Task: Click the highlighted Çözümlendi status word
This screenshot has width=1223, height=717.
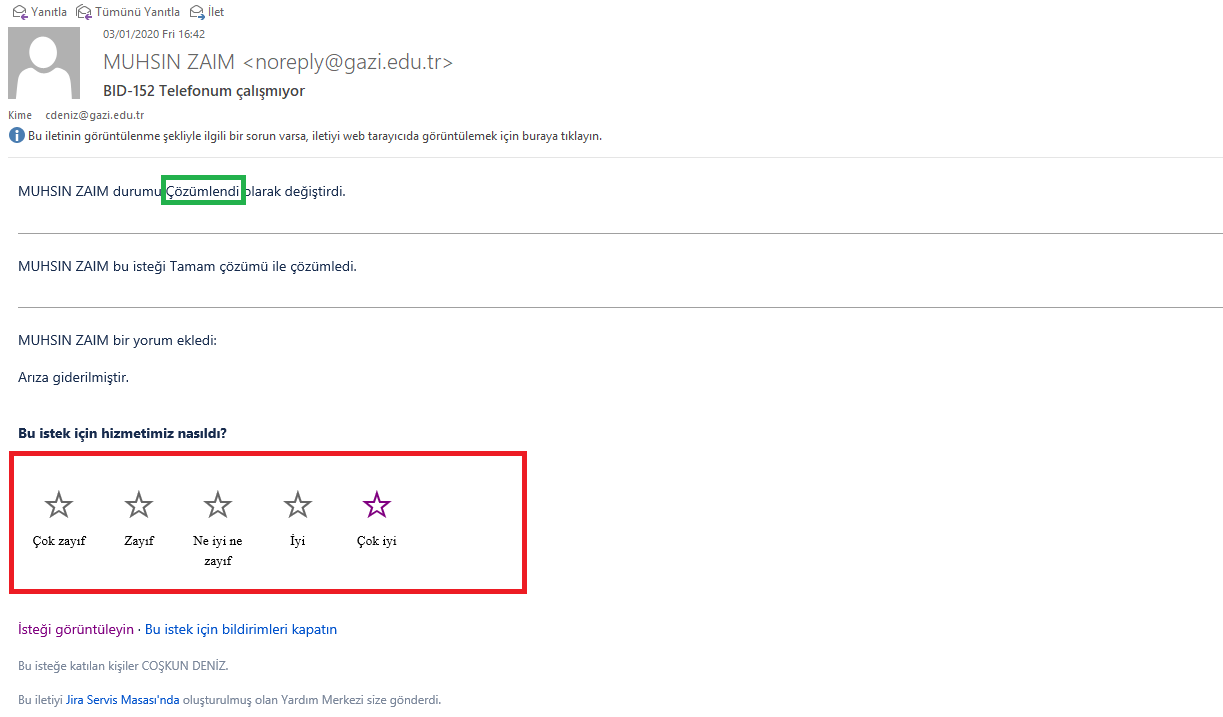Action: tap(203, 191)
